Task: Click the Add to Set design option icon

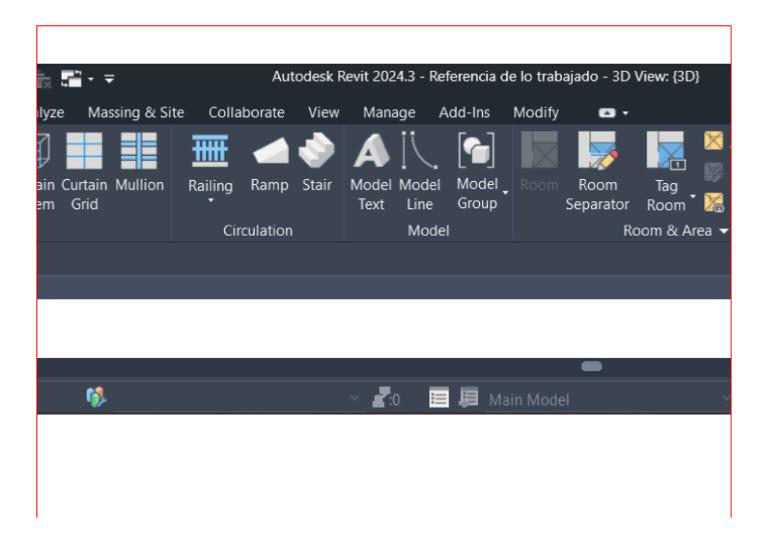Action: click(469, 397)
